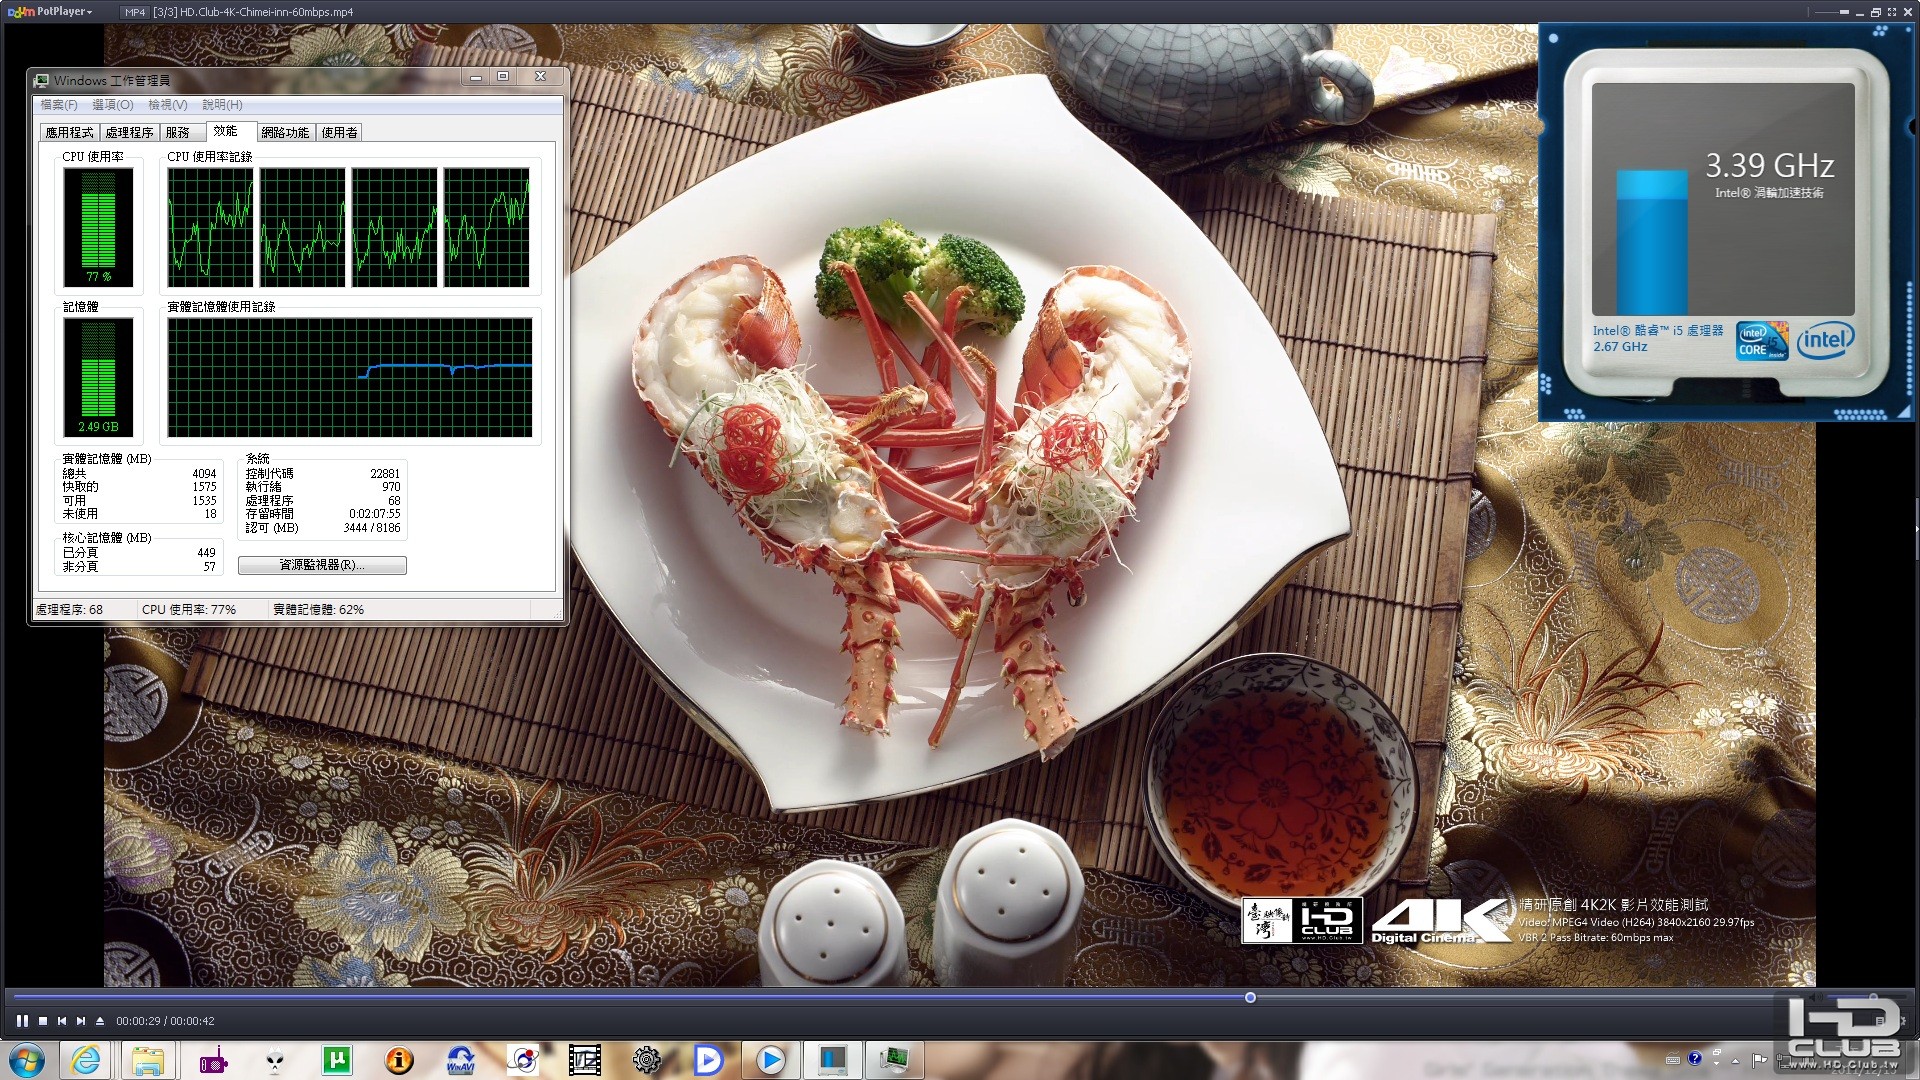Click the playback seek bar handle
The width and height of the screenshot is (1920, 1080).
point(1250,998)
